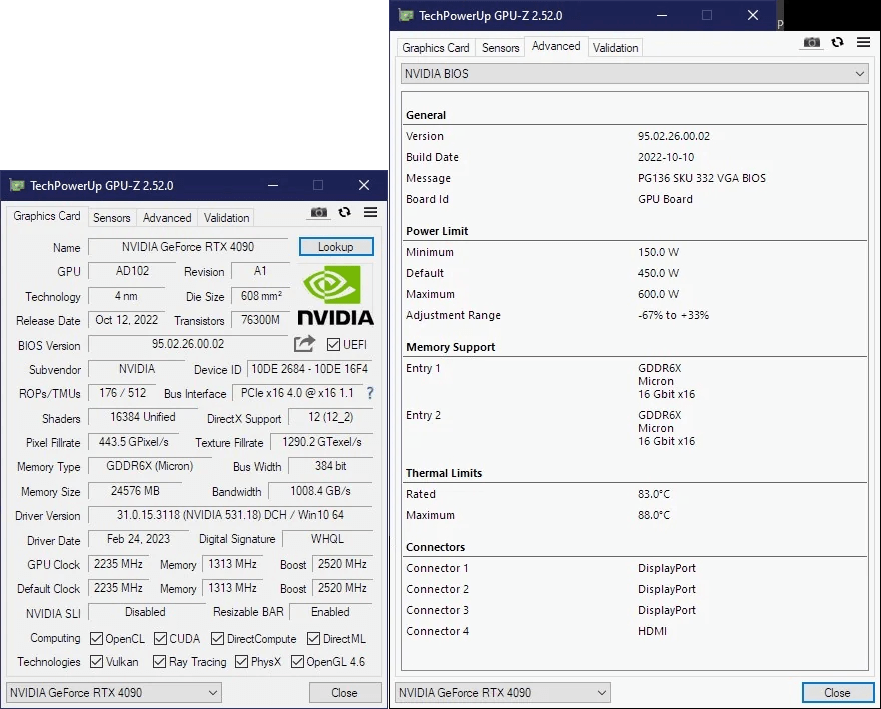Open NVIDIA BIOS dropdown in Advanced tab

634,74
